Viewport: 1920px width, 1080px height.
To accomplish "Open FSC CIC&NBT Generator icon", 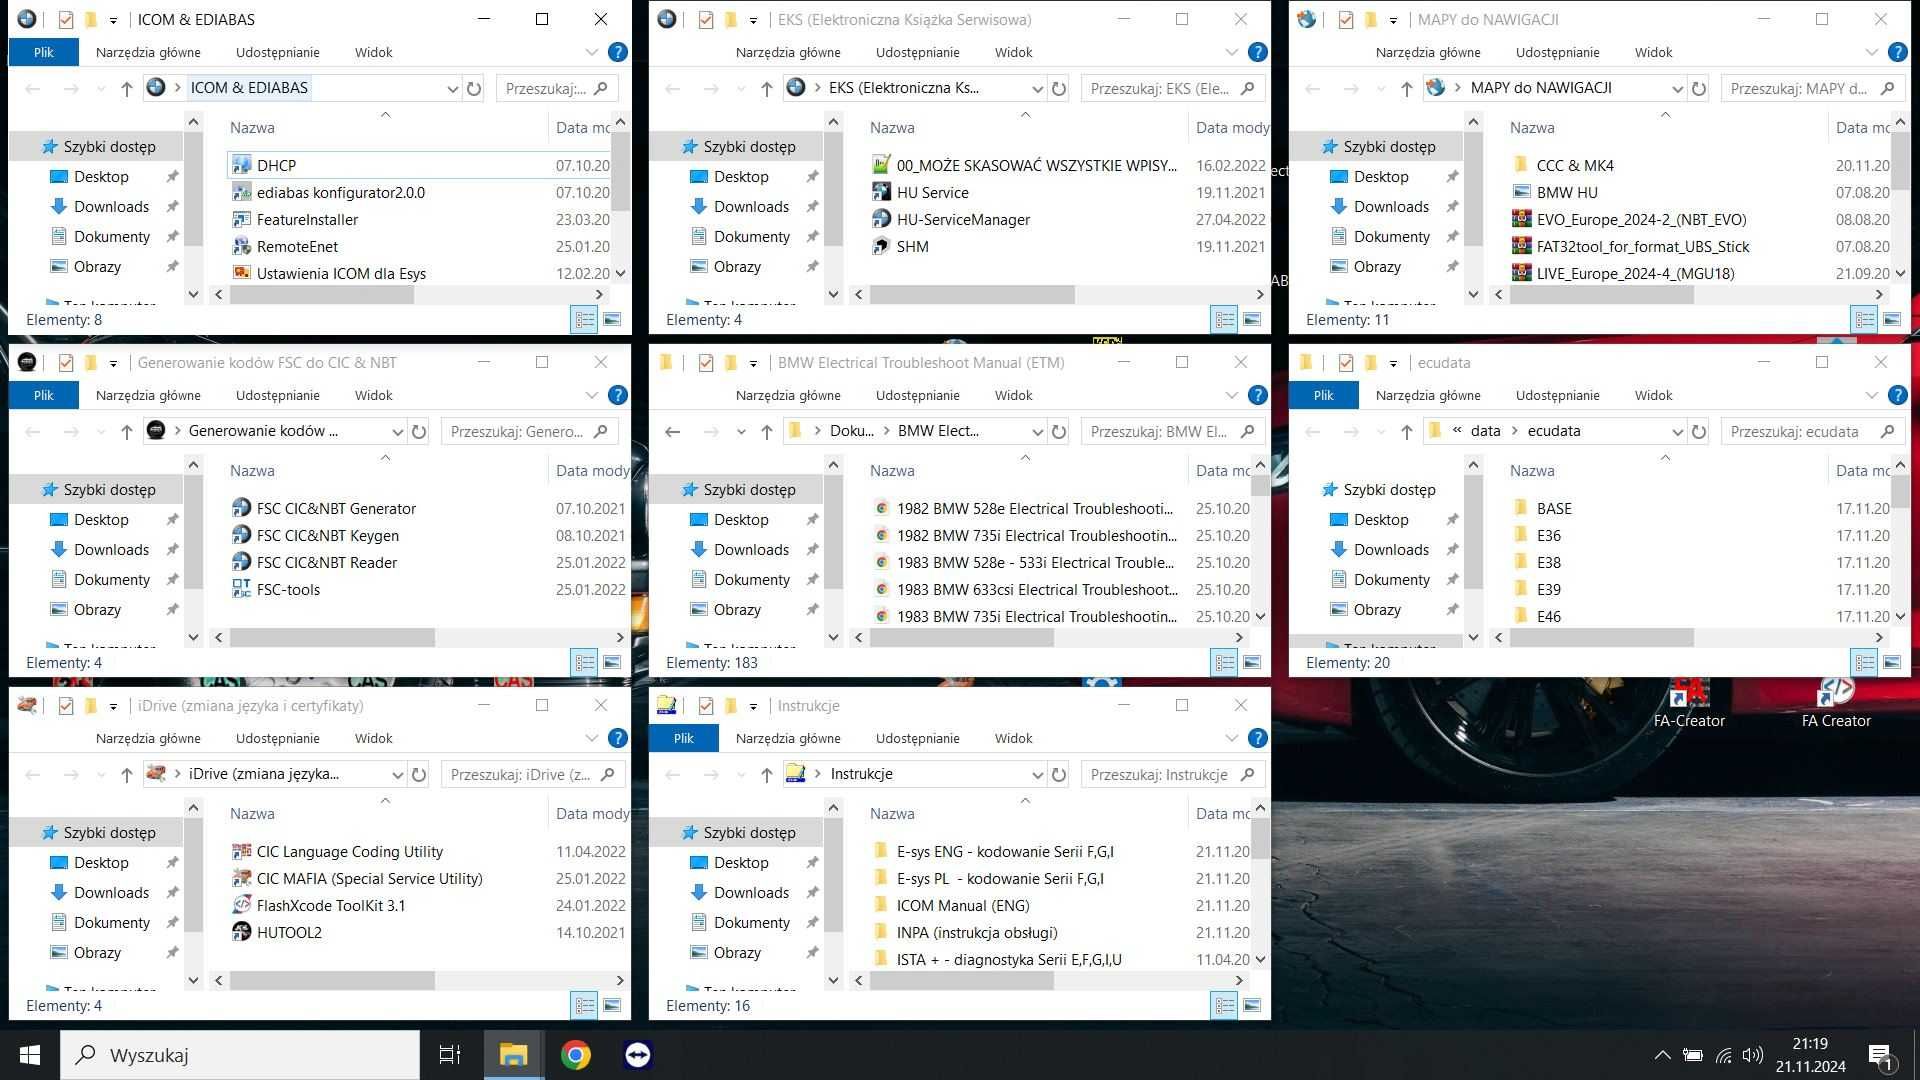I will pos(241,508).
